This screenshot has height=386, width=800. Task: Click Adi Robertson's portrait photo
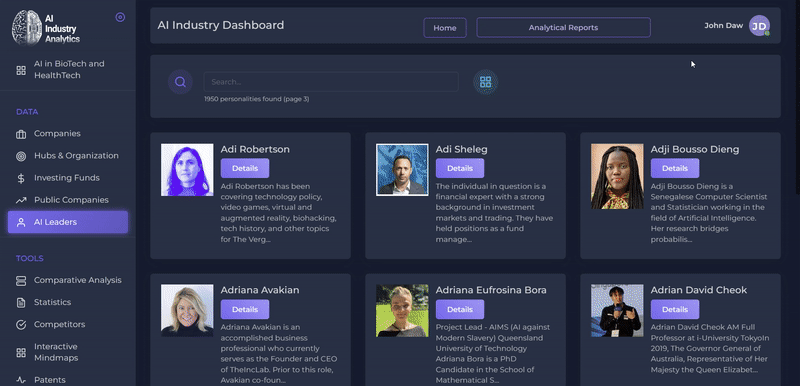tap(187, 170)
